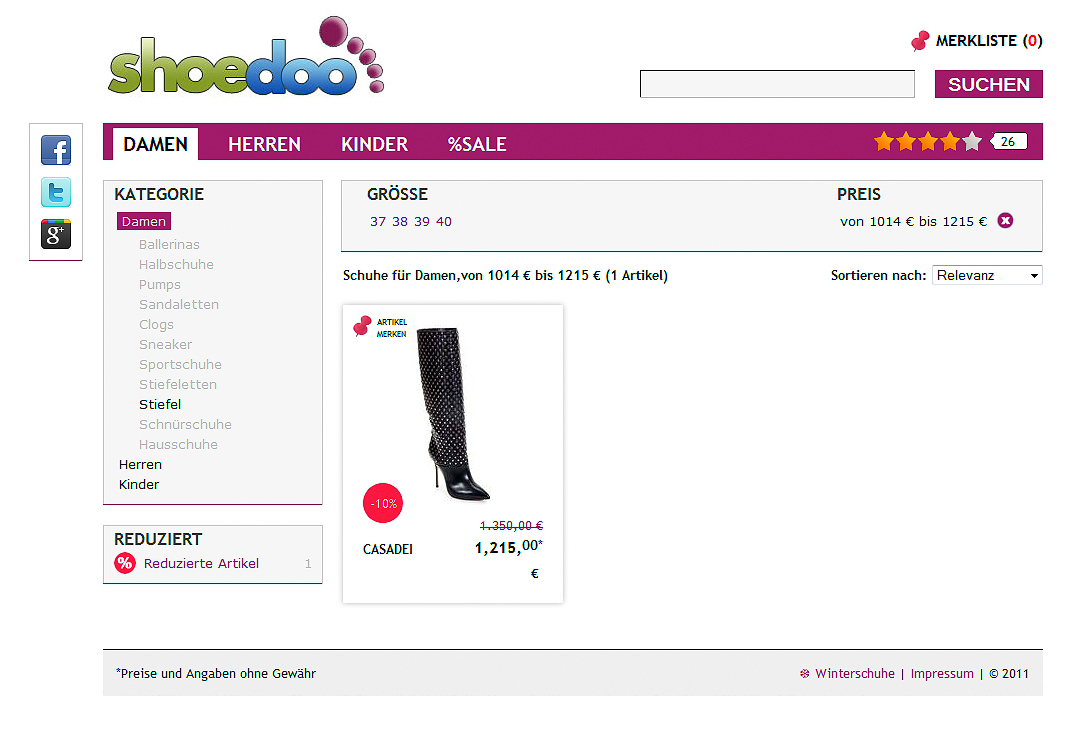
Task: Select the Herren tab
Action: click(x=264, y=144)
